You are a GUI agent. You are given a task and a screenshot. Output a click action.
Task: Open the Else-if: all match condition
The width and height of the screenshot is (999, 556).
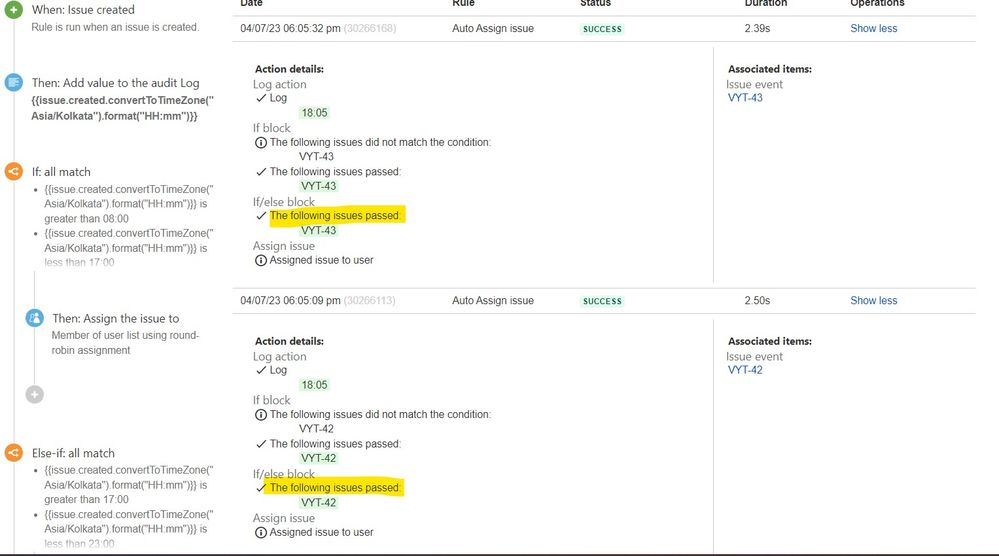pyautogui.click(x=73, y=453)
